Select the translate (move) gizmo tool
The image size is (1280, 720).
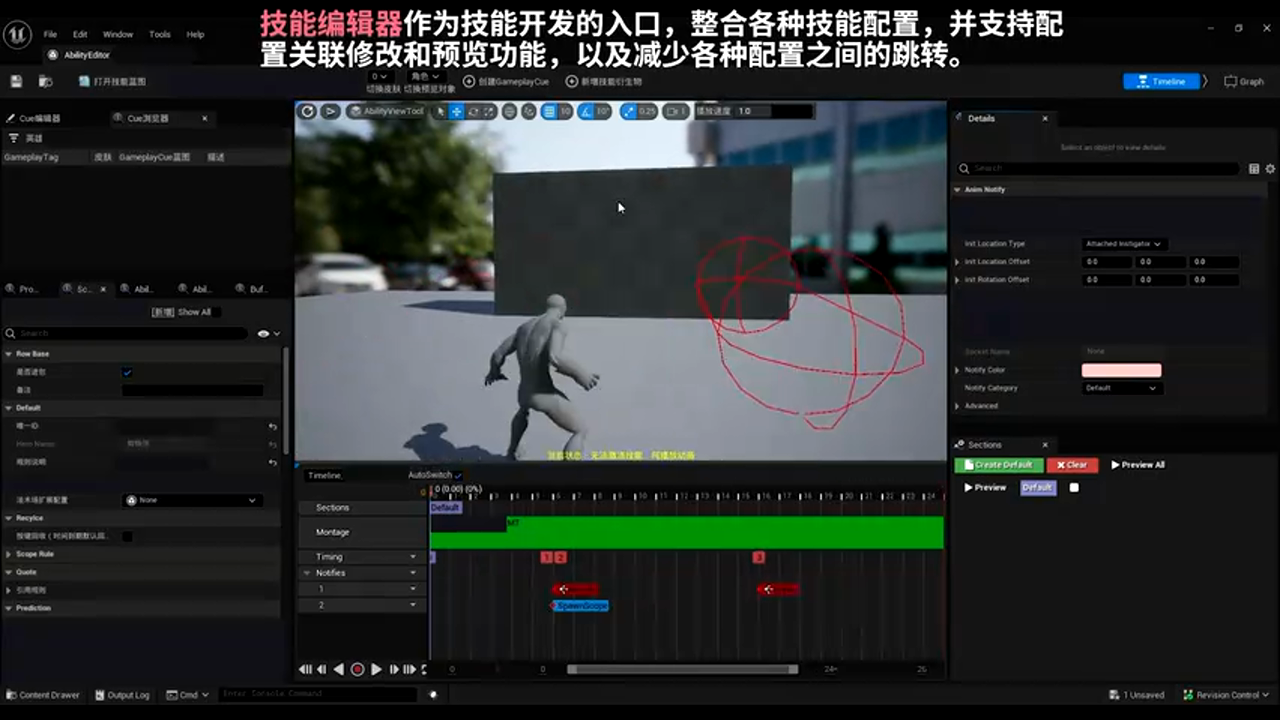pyautogui.click(x=457, y=111)
